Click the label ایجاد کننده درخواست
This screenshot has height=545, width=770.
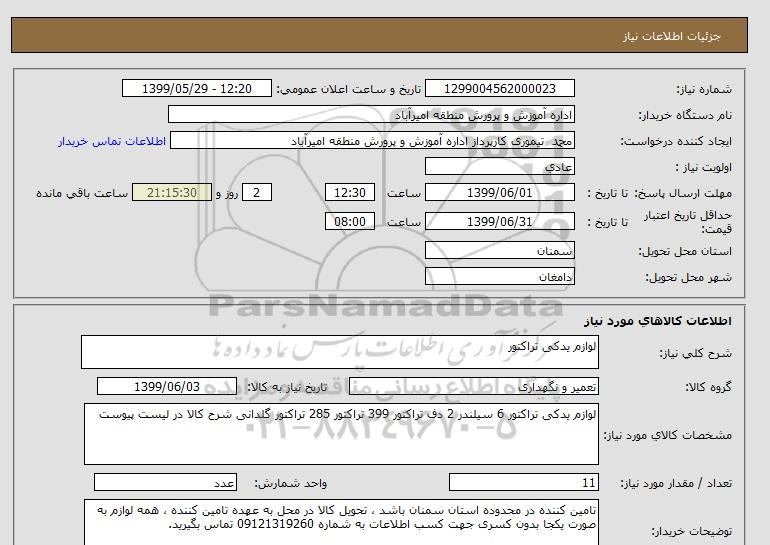coord(676,141)
